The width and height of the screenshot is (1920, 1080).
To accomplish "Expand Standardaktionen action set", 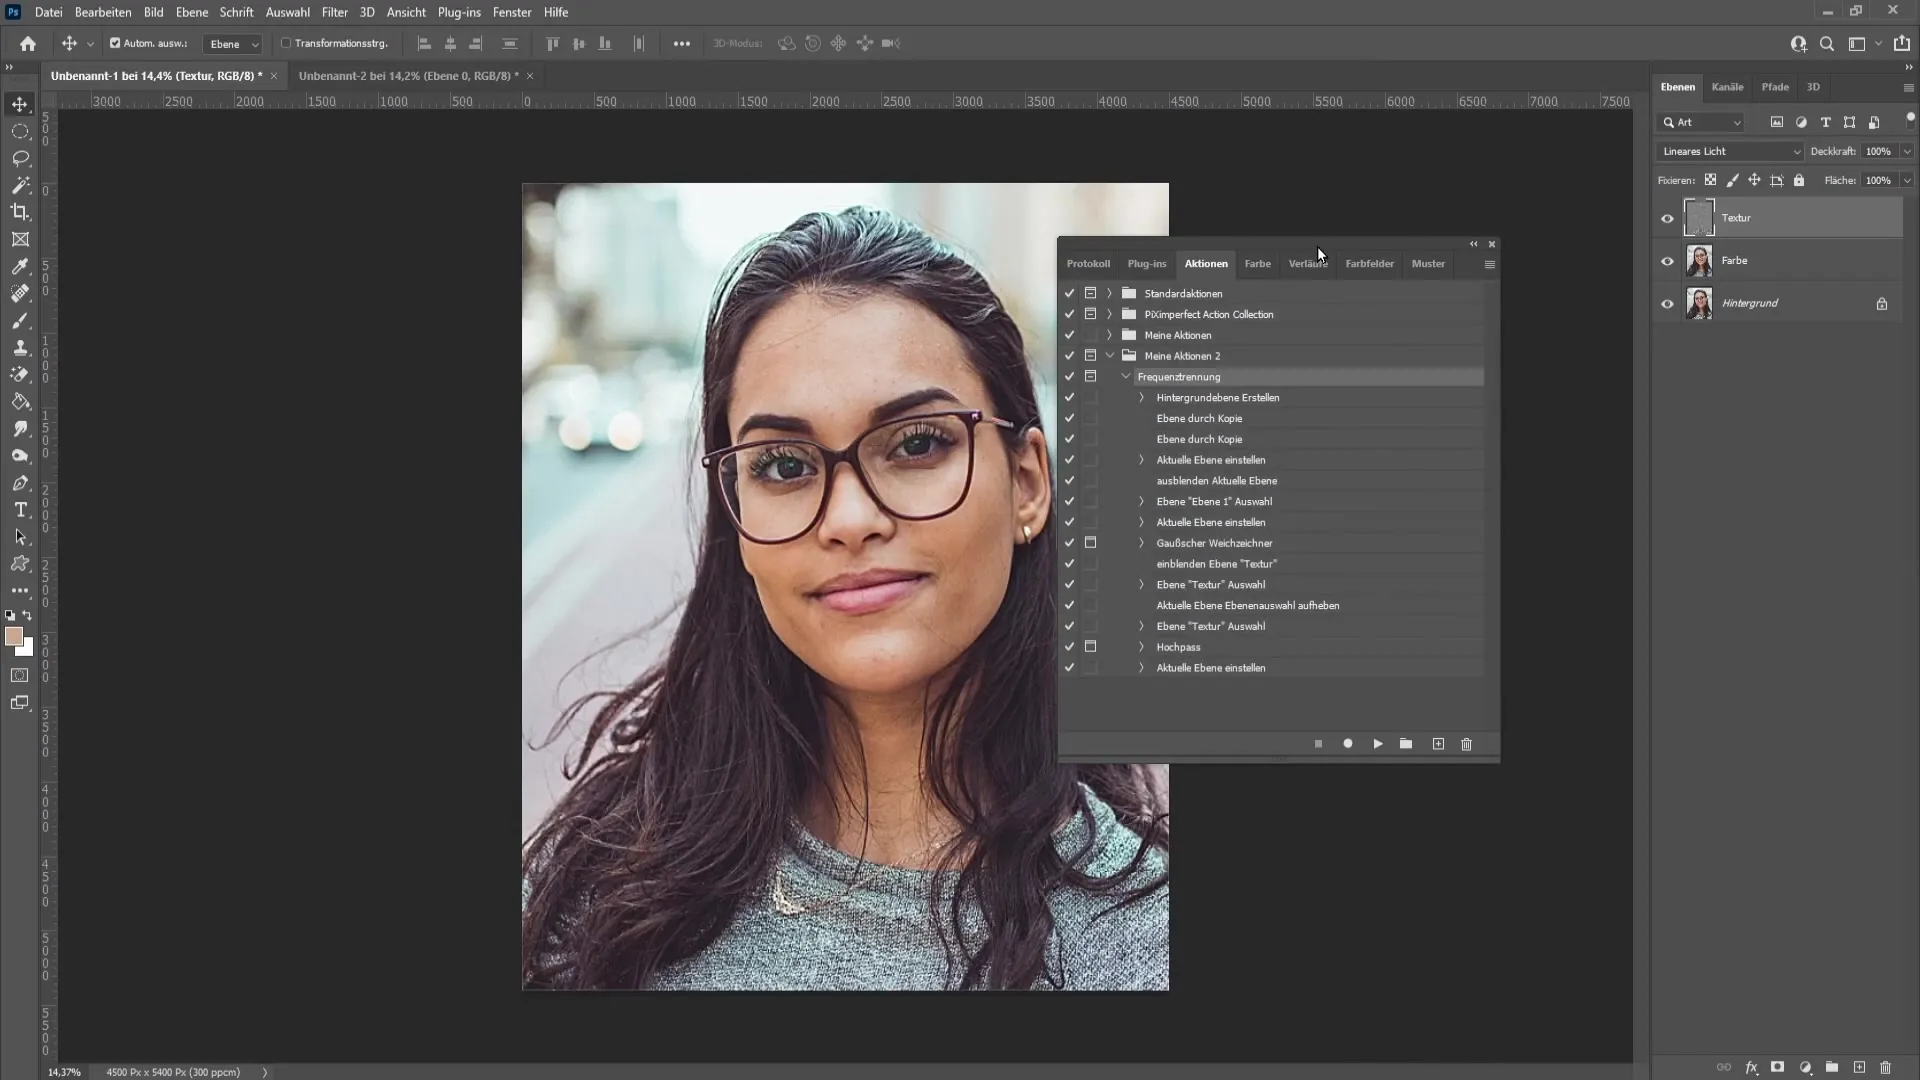I will [1109, 293].
